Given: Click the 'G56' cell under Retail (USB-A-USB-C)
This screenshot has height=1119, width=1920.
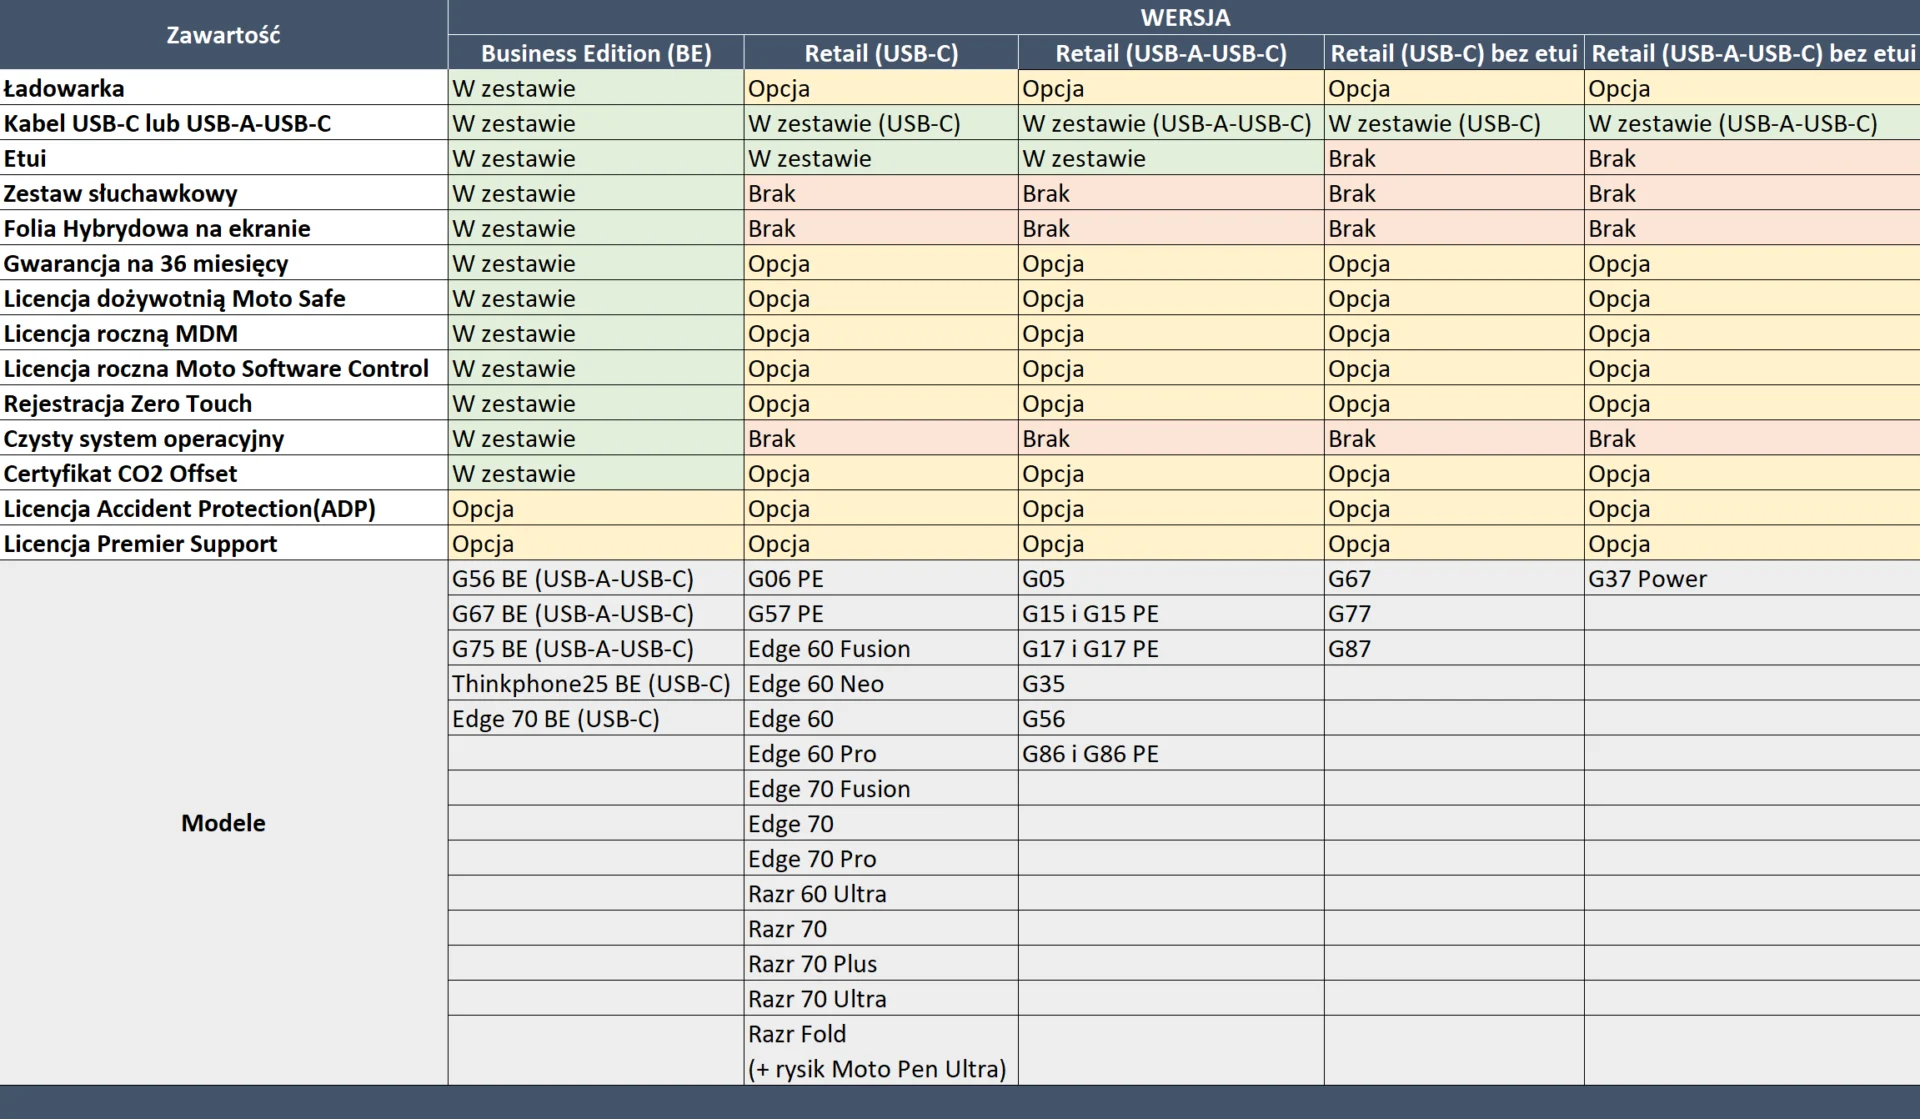Looking at the screenshot, I should point(1171,718).
